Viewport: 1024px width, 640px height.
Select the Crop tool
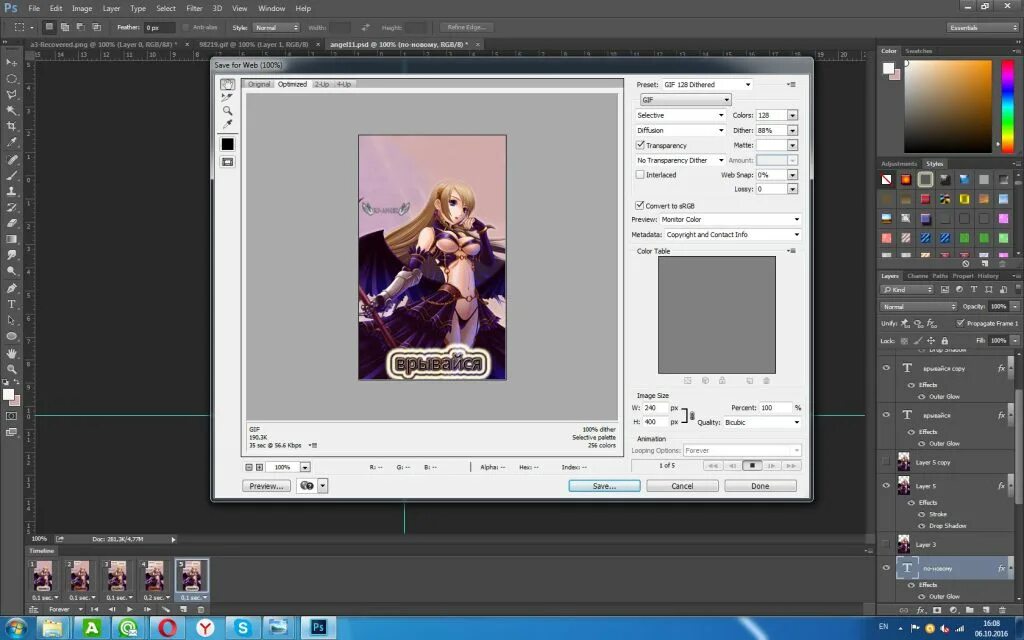point(11,126)
